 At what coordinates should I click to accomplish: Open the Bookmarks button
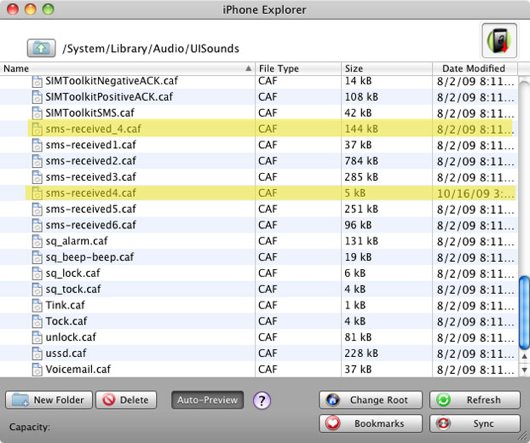tap(370, 424)
